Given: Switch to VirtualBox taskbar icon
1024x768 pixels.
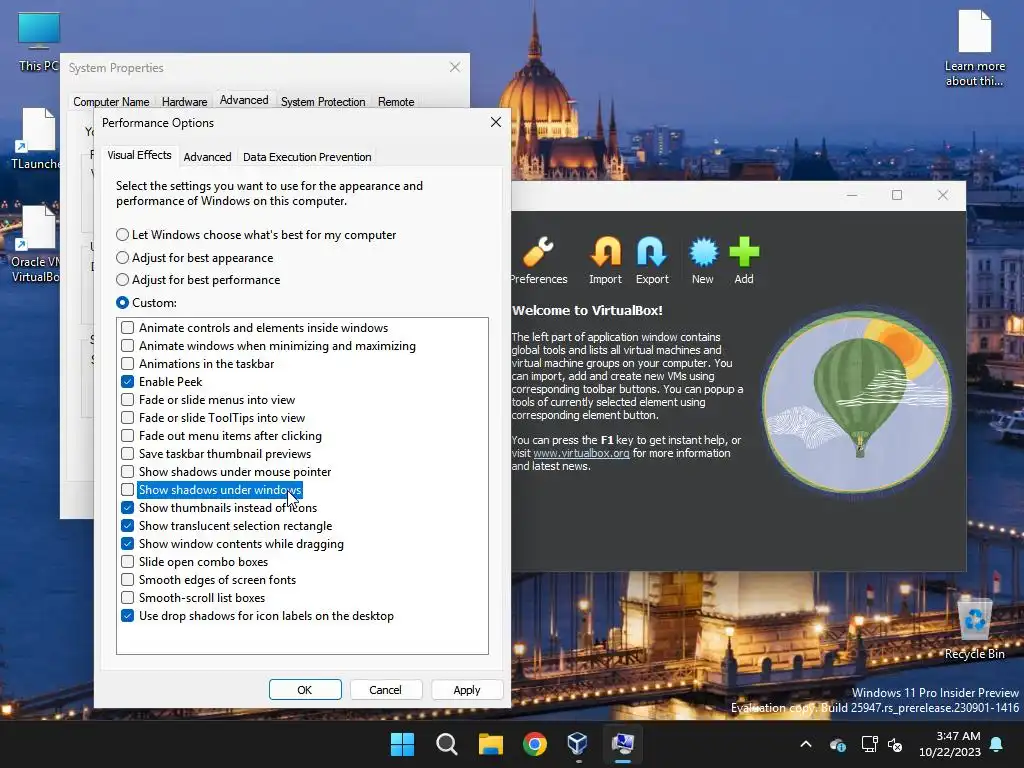Looking at the screenshot, I should pyautogui.click(x=578, y=744).
